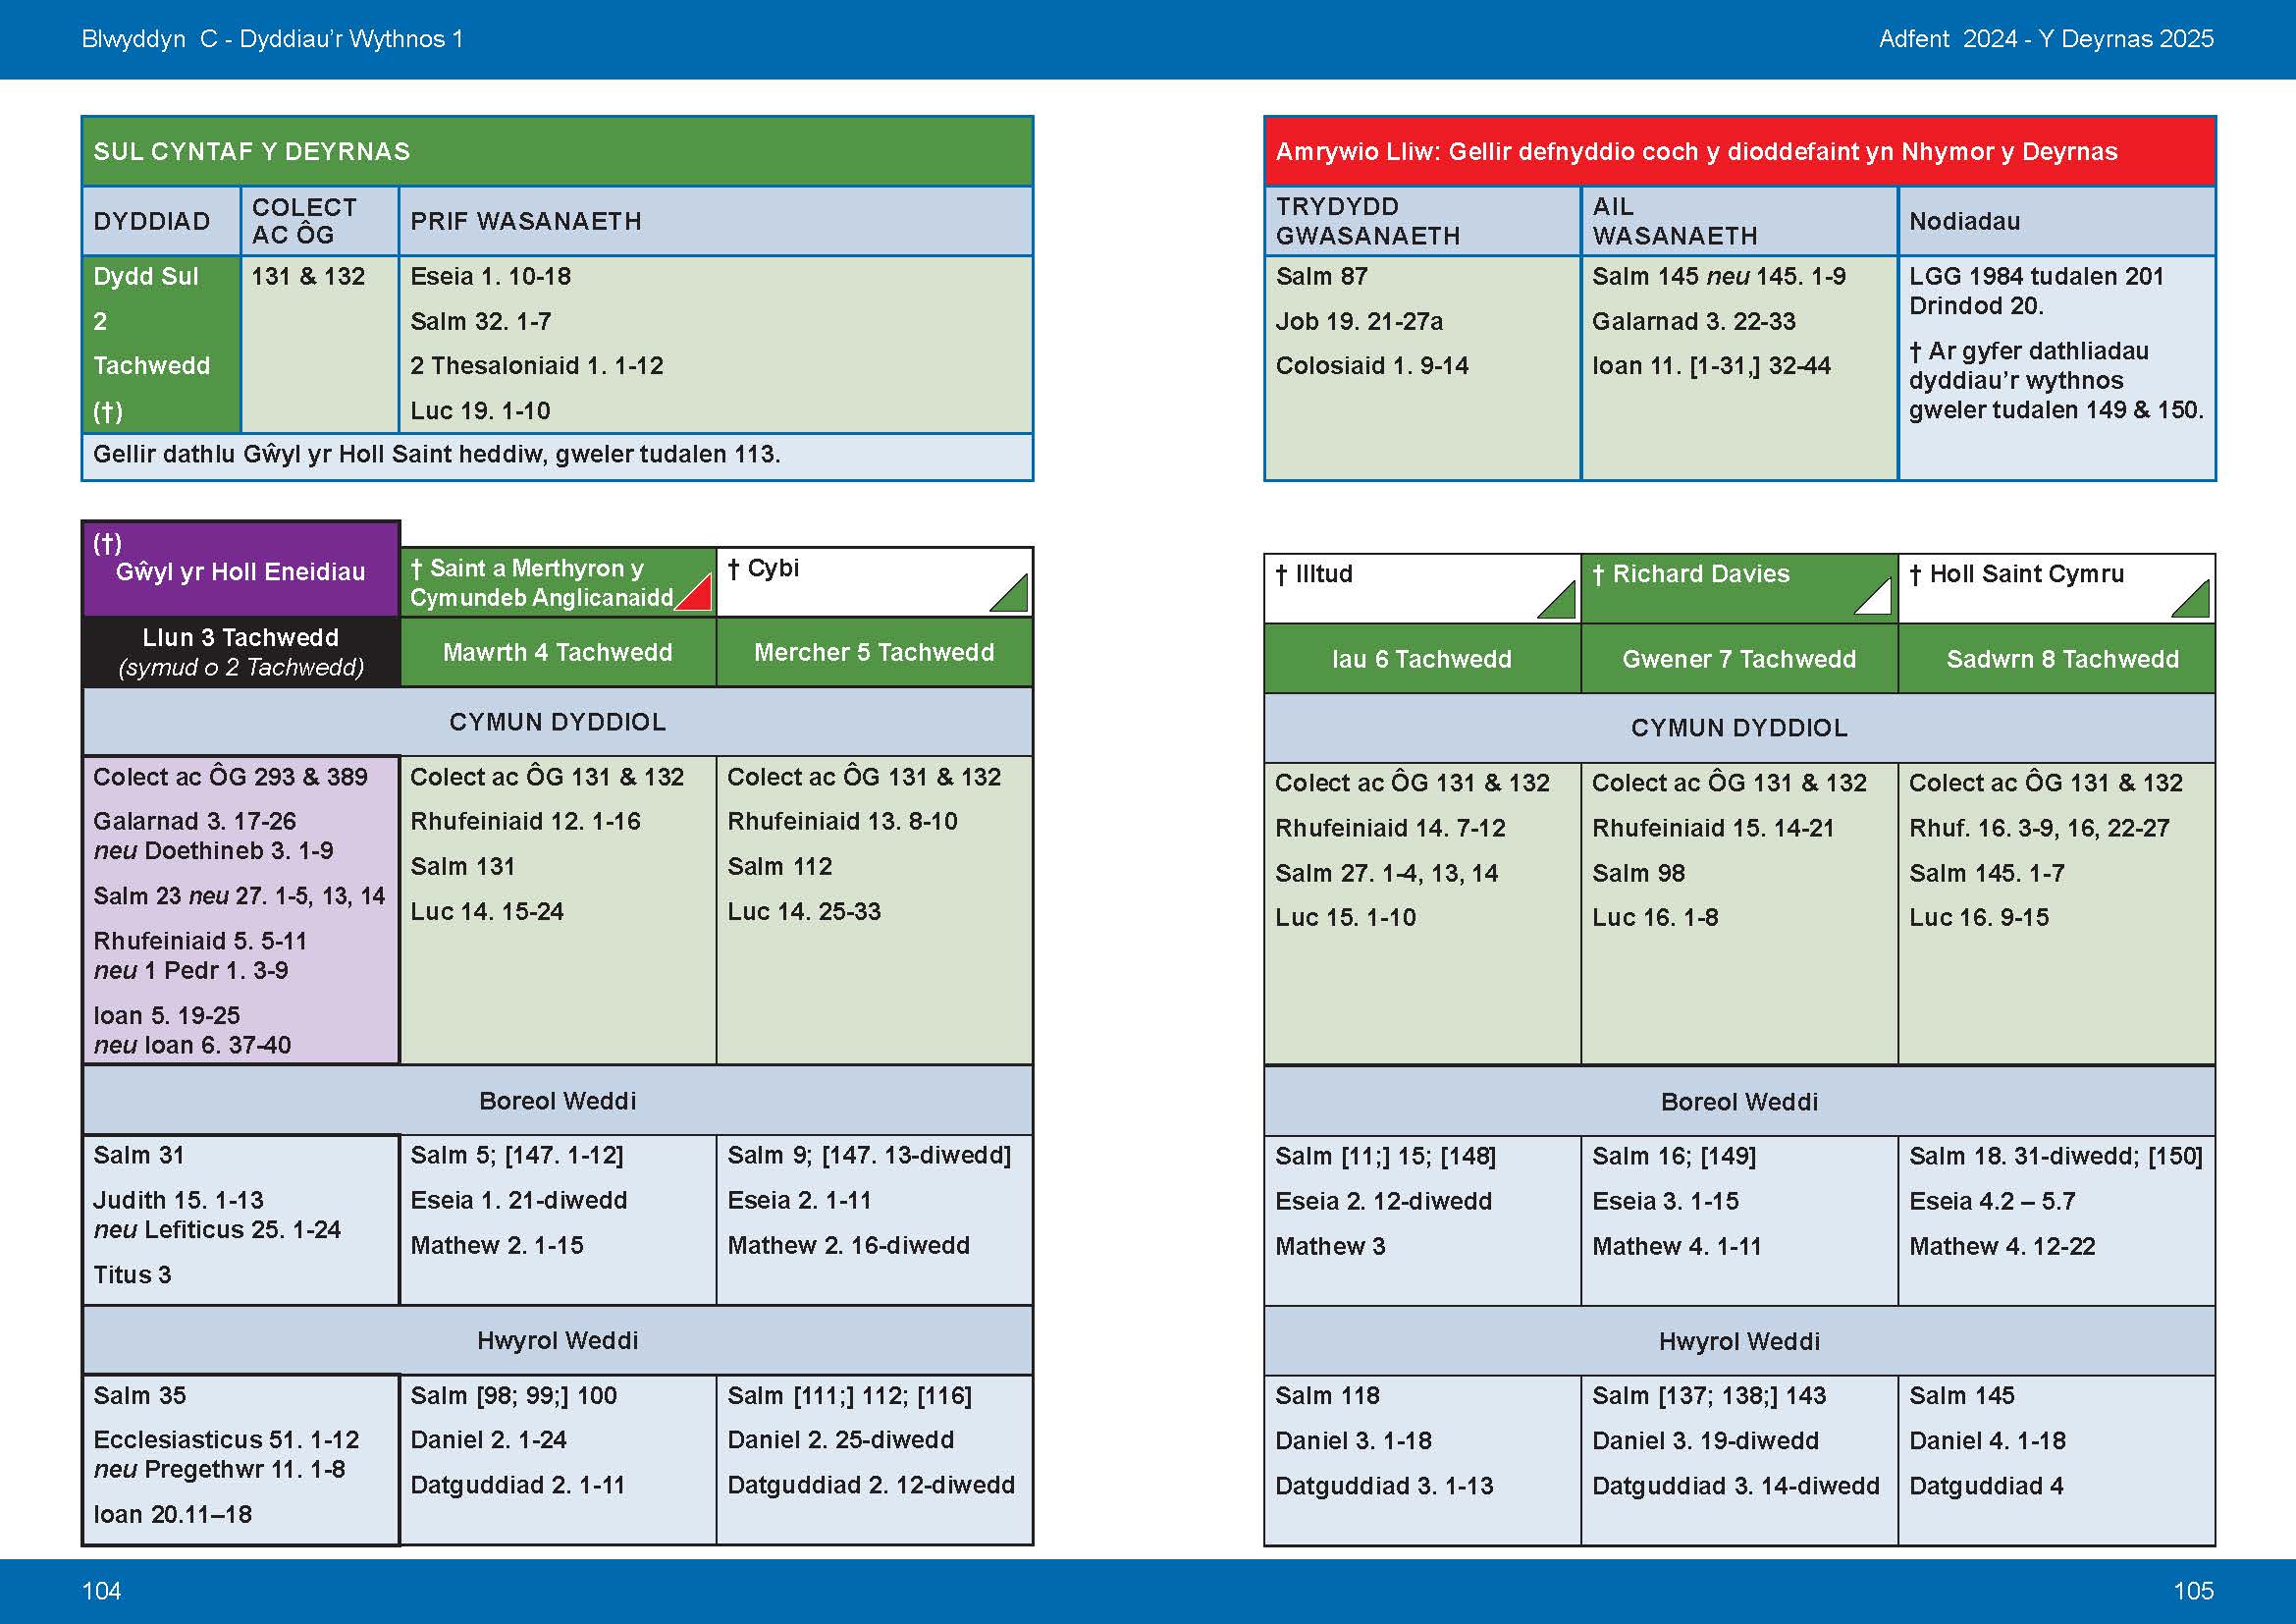
Task: Click page number 105 in footer
Action: point(2193,1591)
